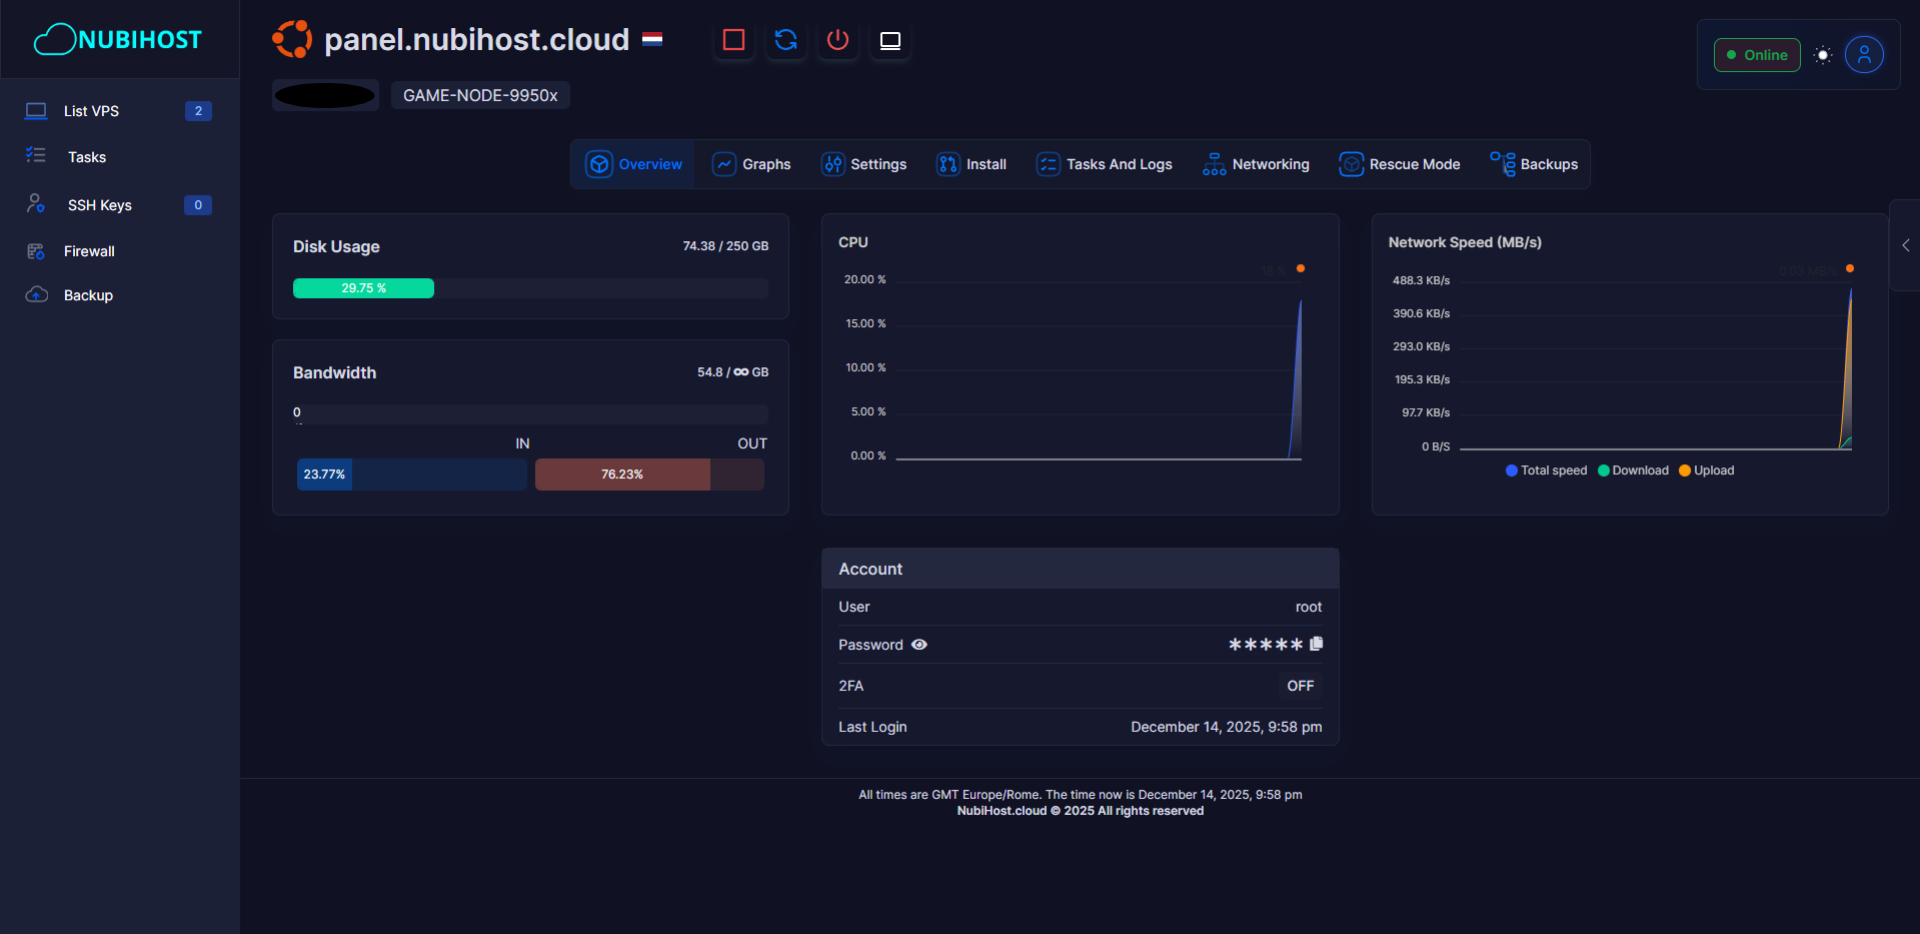Toggle the 2FA OFF switch
This screenshot has height=934, width=1920.
click(x=1300, y=686)
